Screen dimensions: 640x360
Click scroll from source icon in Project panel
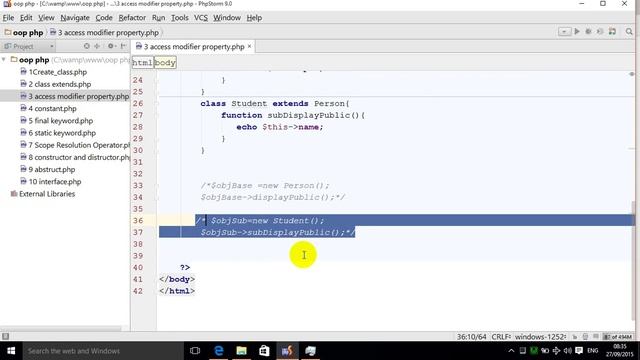pos(87,46)
